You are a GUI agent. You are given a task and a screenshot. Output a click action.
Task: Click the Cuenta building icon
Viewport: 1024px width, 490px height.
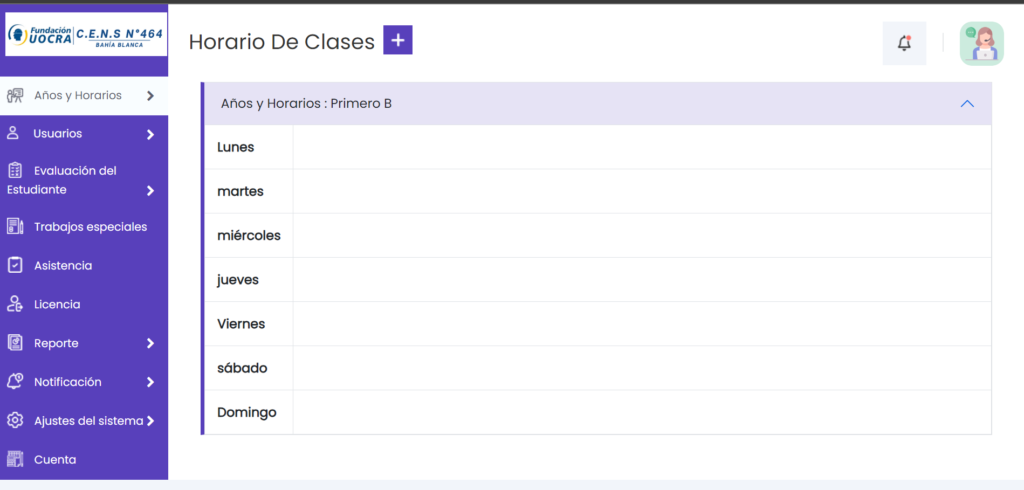[x=14, y=459]
